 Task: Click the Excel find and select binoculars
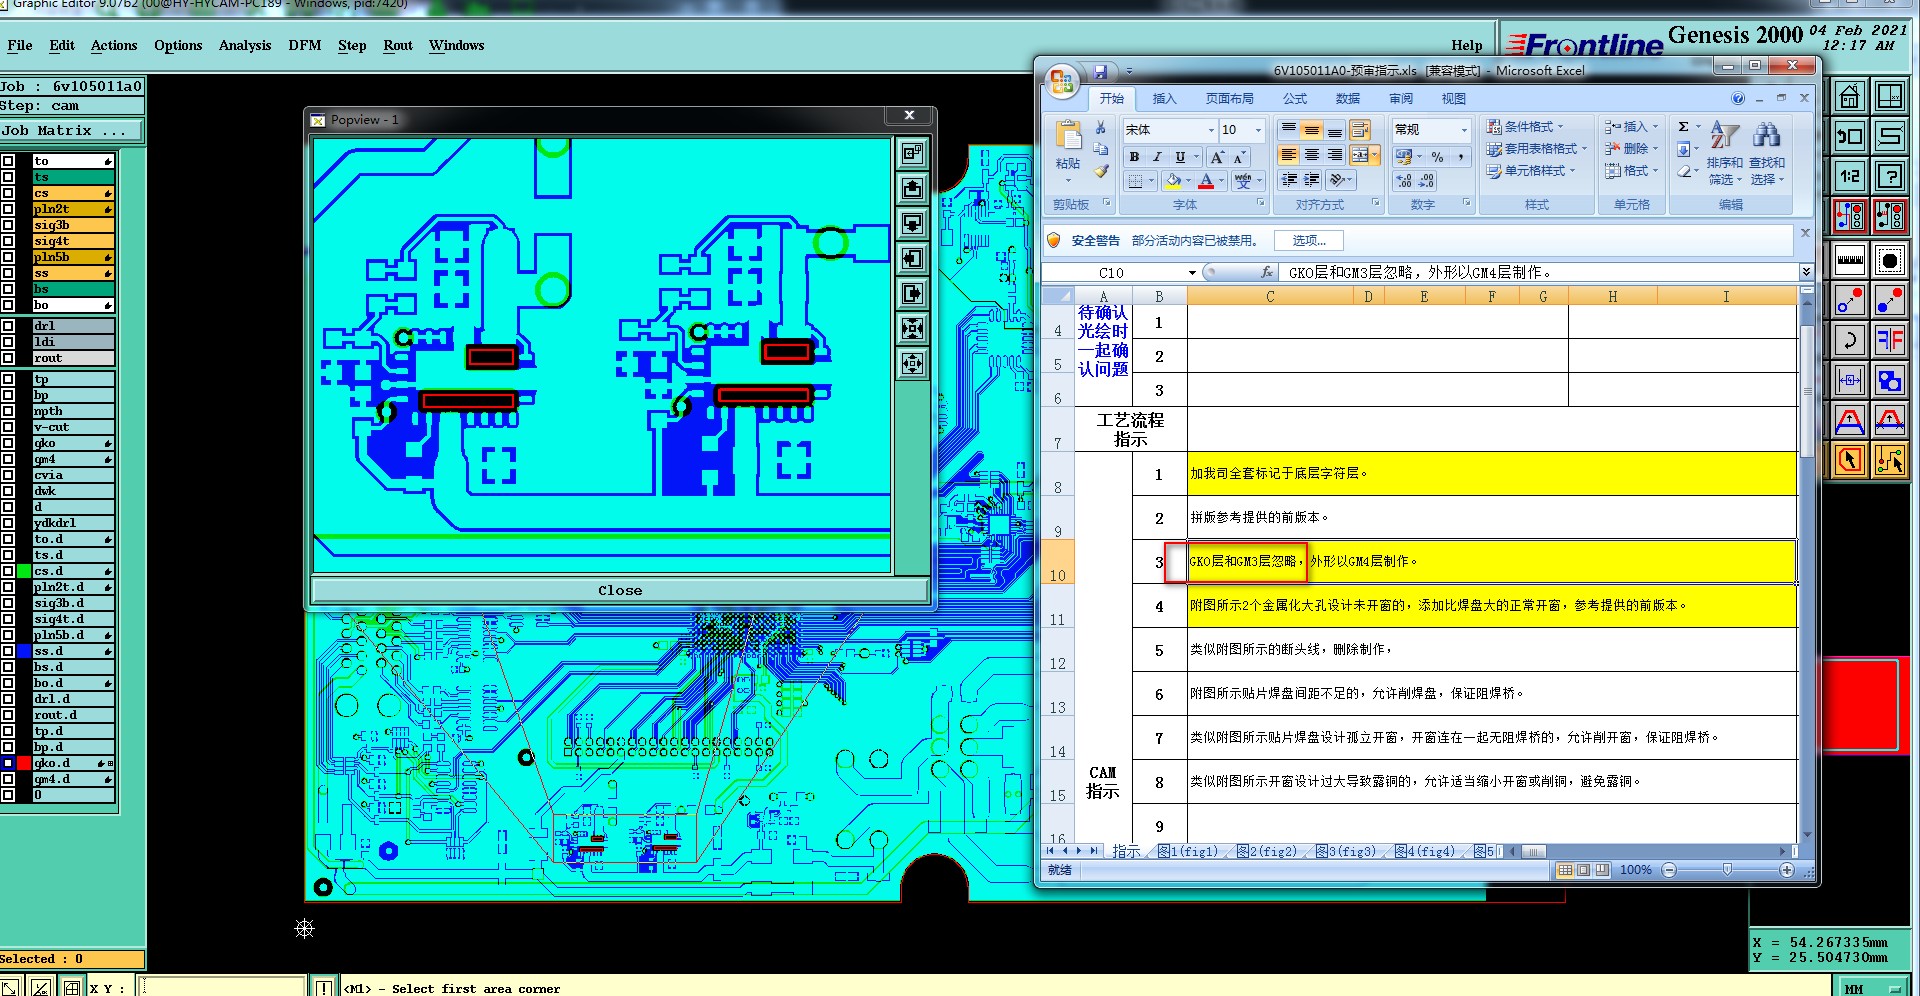tap(1767, 135)
